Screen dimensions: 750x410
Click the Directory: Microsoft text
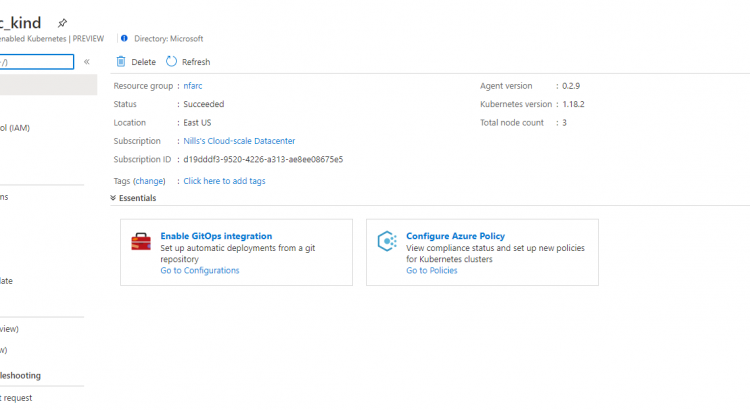point(169,39)
